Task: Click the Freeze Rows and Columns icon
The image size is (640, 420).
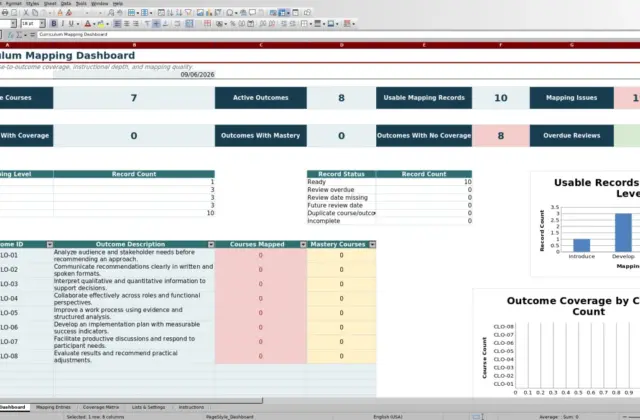Action: pyautogui.click(x=282, y=13)
